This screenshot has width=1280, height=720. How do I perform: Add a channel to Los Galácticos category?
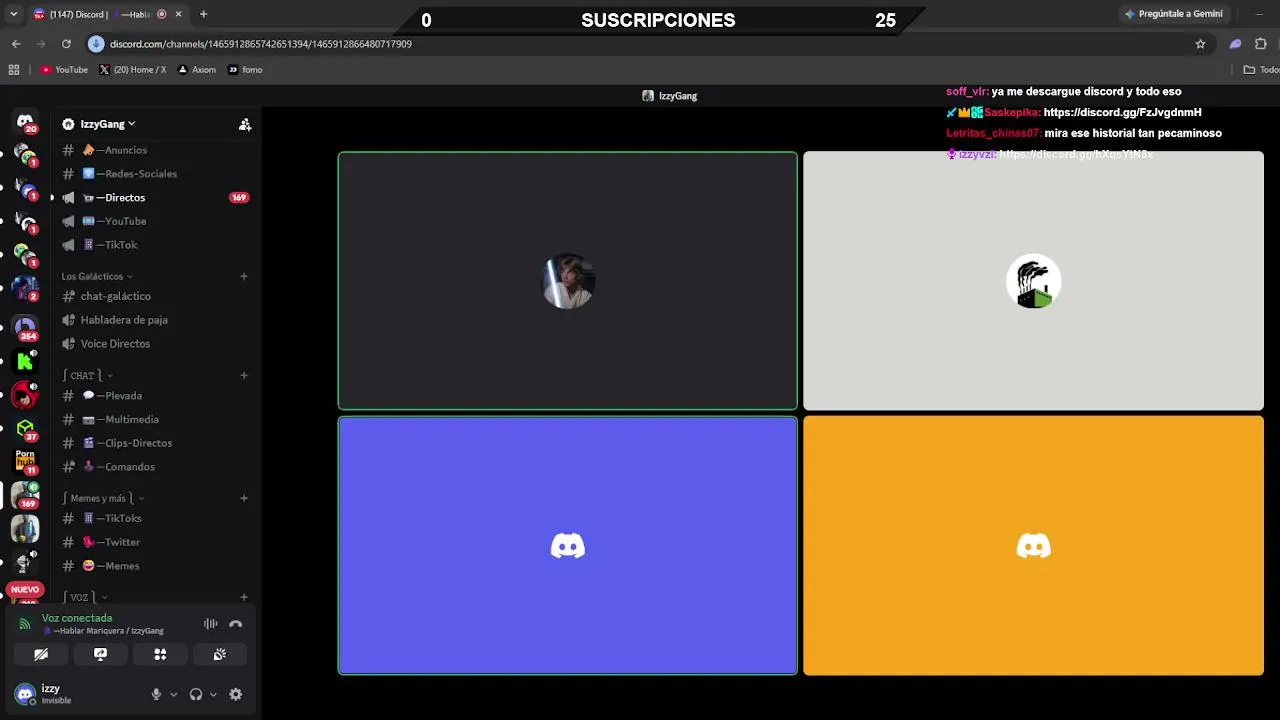click(244, 276)
